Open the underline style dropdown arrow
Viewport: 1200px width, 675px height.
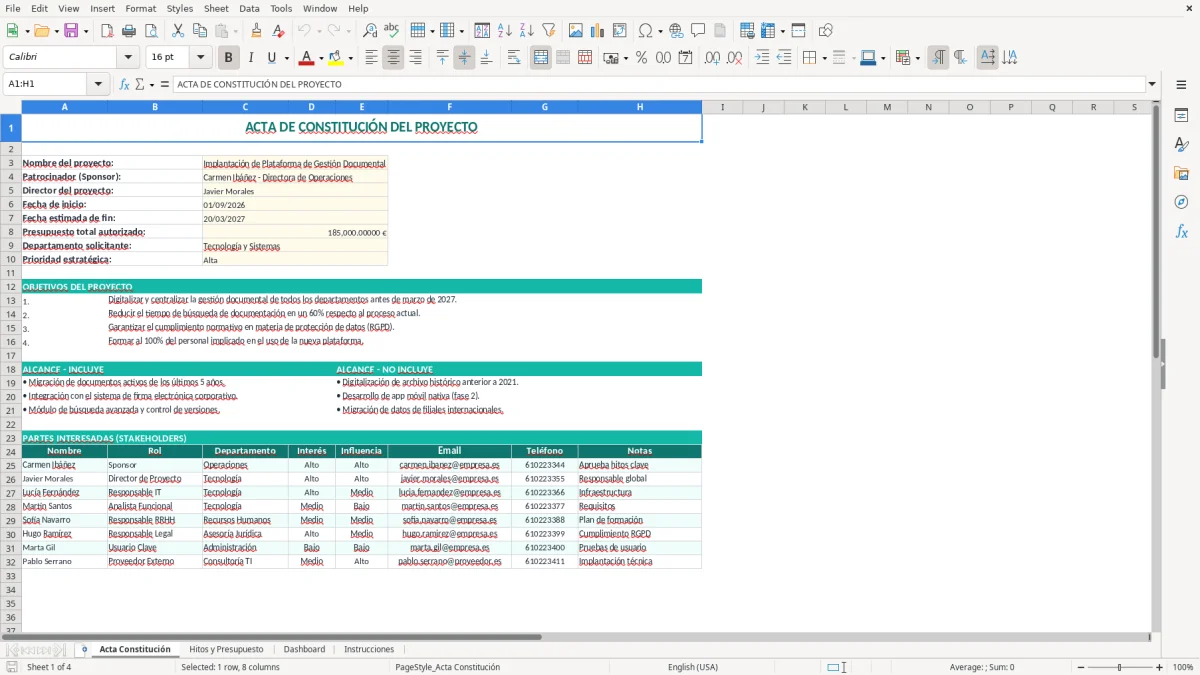point(286,57)
